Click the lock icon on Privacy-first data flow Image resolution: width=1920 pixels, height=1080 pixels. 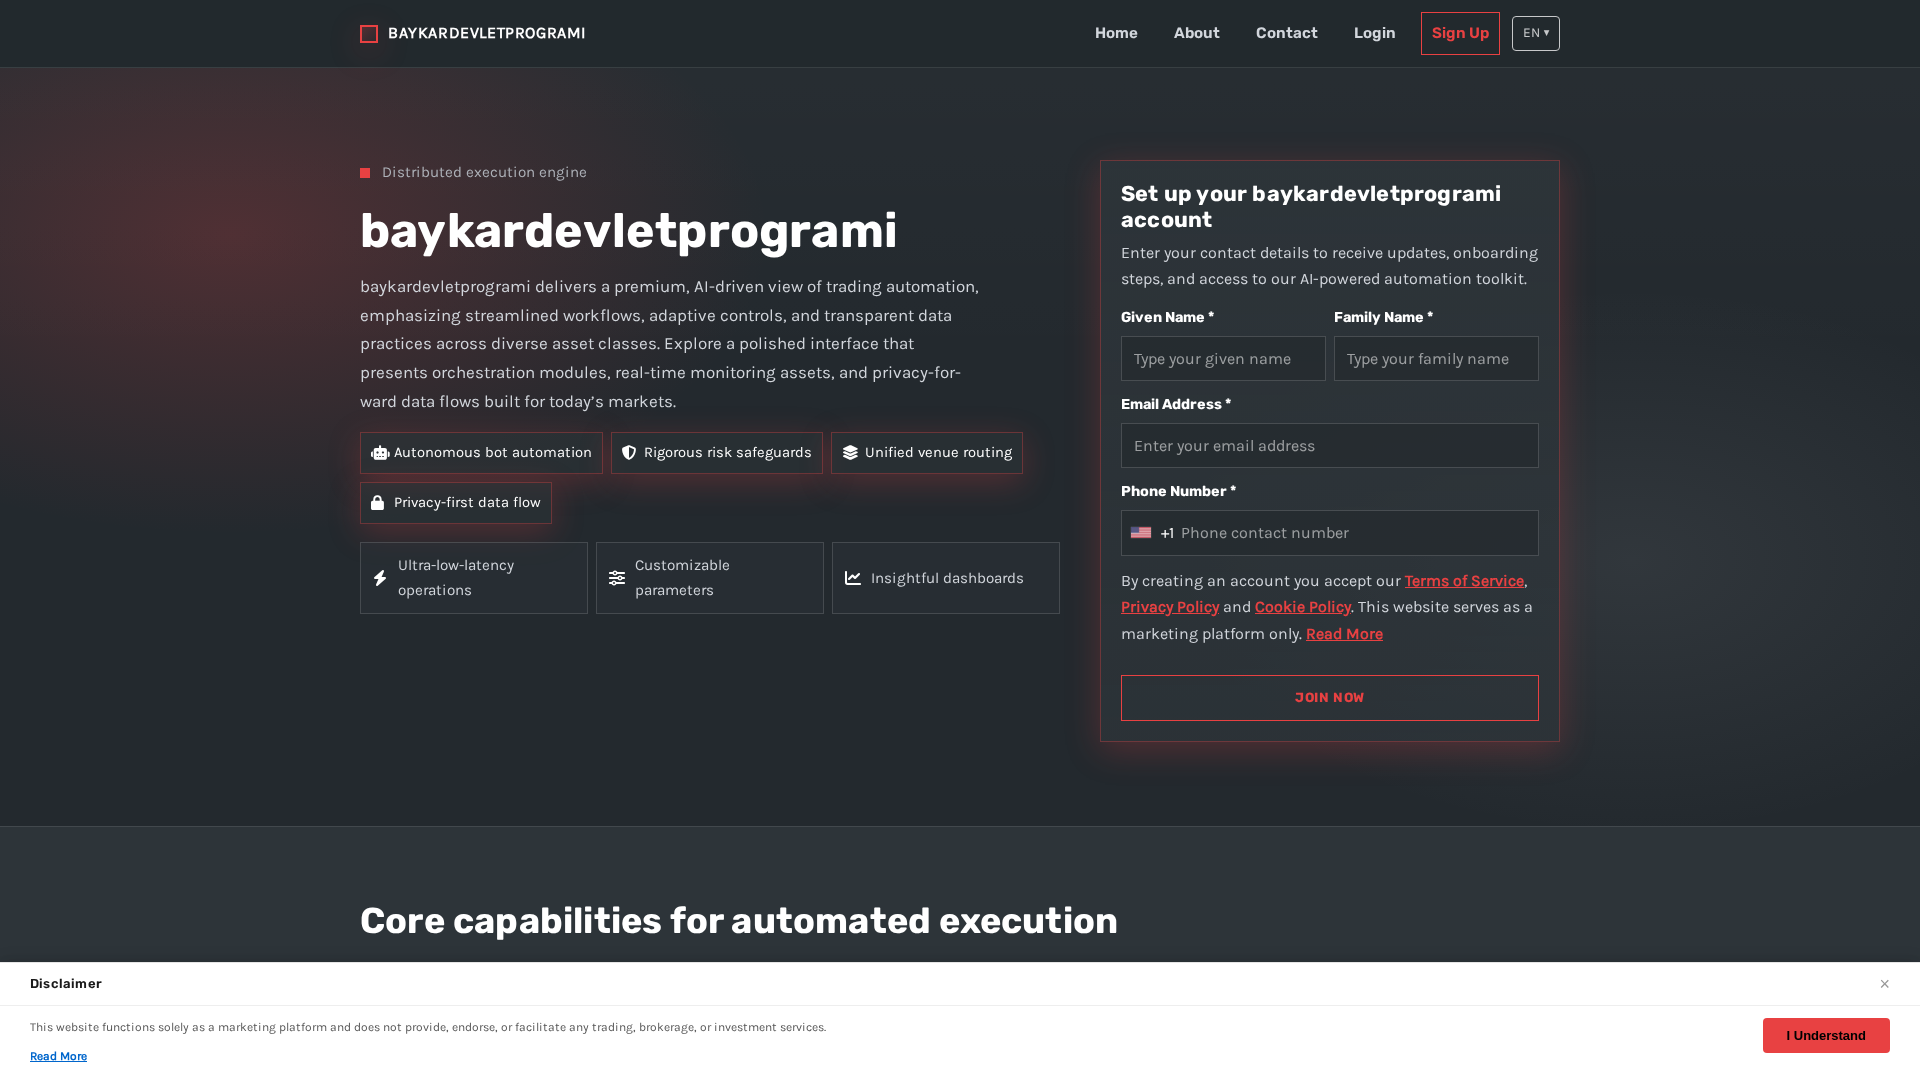[x=378, y=503]
